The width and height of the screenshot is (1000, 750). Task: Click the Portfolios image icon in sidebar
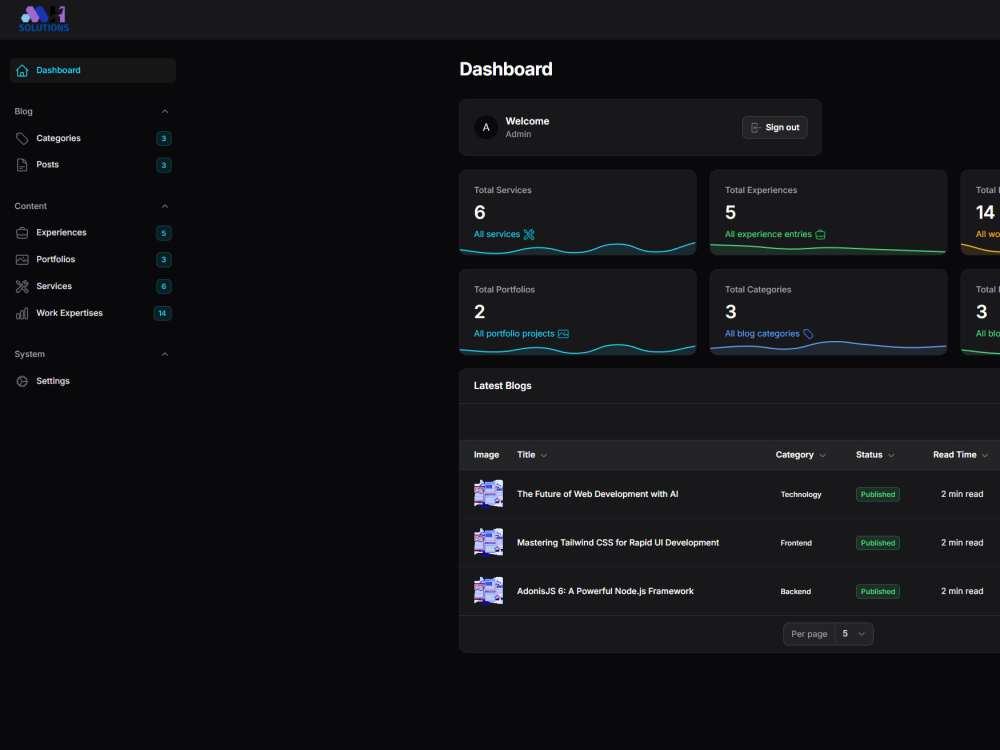(22, 260)
